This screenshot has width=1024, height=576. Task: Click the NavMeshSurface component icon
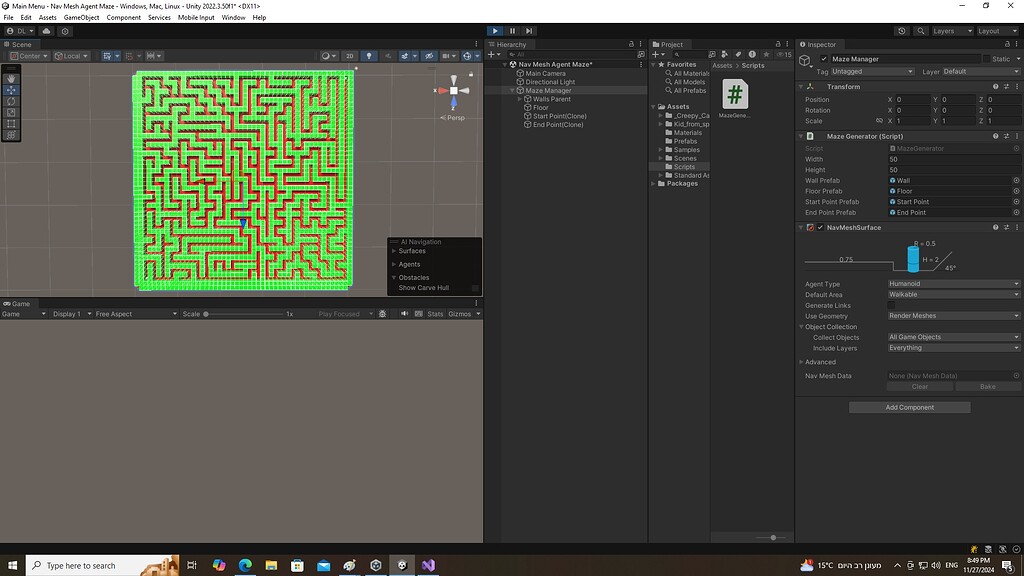click(x=811, y=227)
